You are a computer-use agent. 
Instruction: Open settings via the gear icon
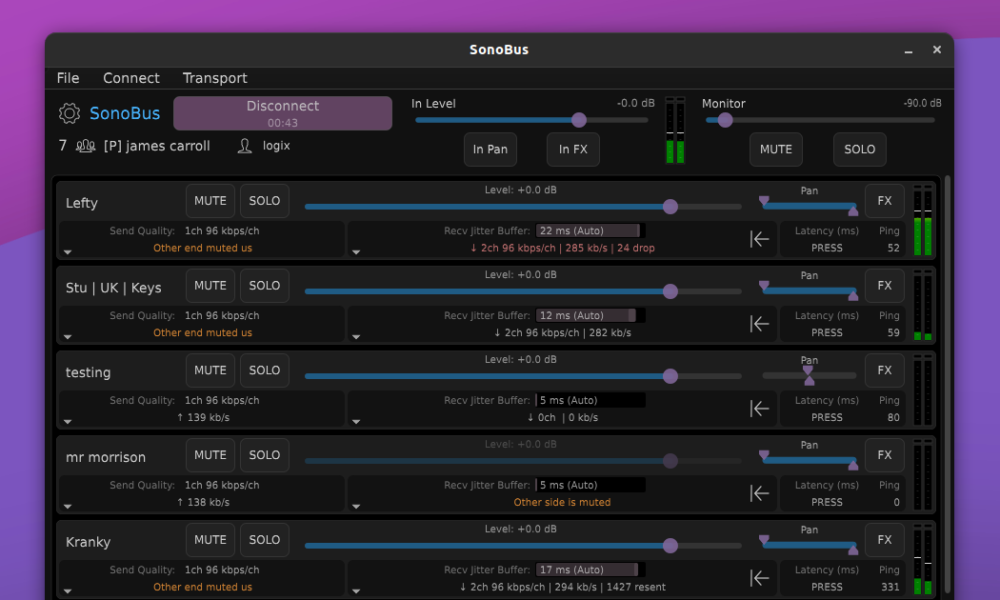click(69, 113)
